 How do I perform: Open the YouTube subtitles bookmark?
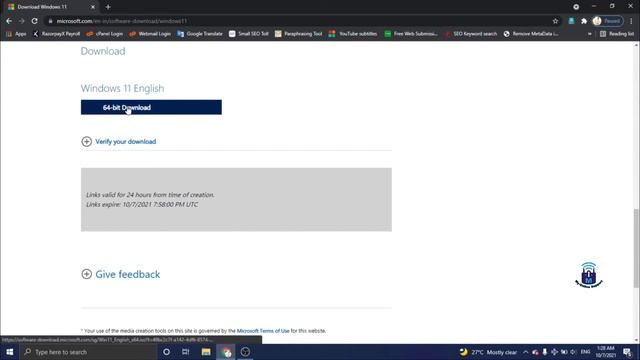(x=353, y=34)
